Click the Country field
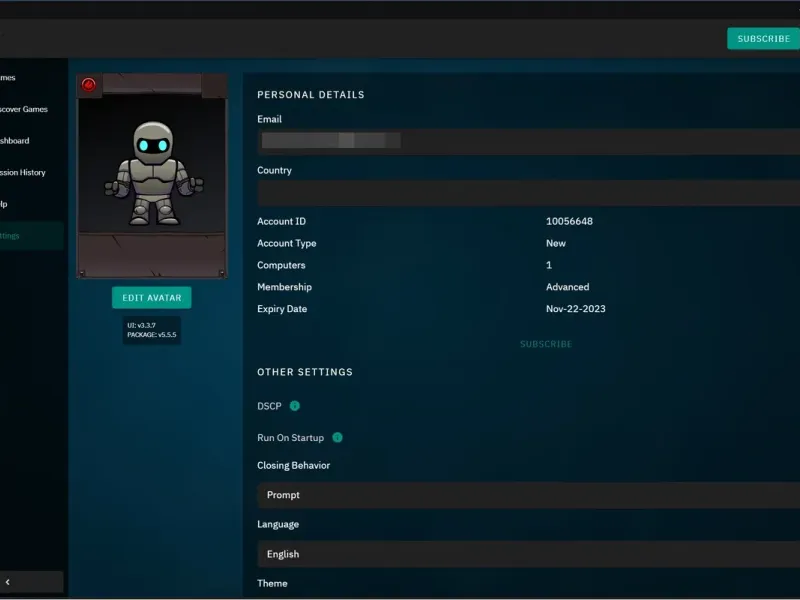The height and width of the screenshot is (600, 800). (529, 193)
